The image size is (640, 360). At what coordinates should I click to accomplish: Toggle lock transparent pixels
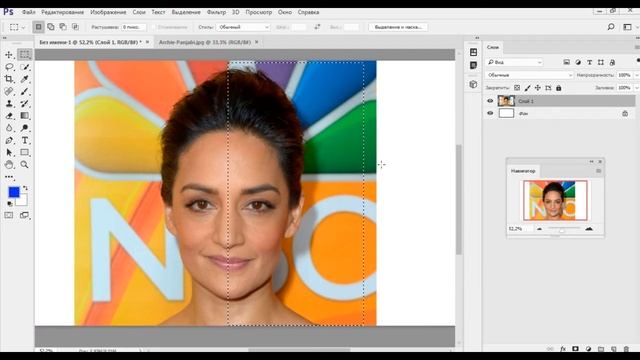pos(517,88)
